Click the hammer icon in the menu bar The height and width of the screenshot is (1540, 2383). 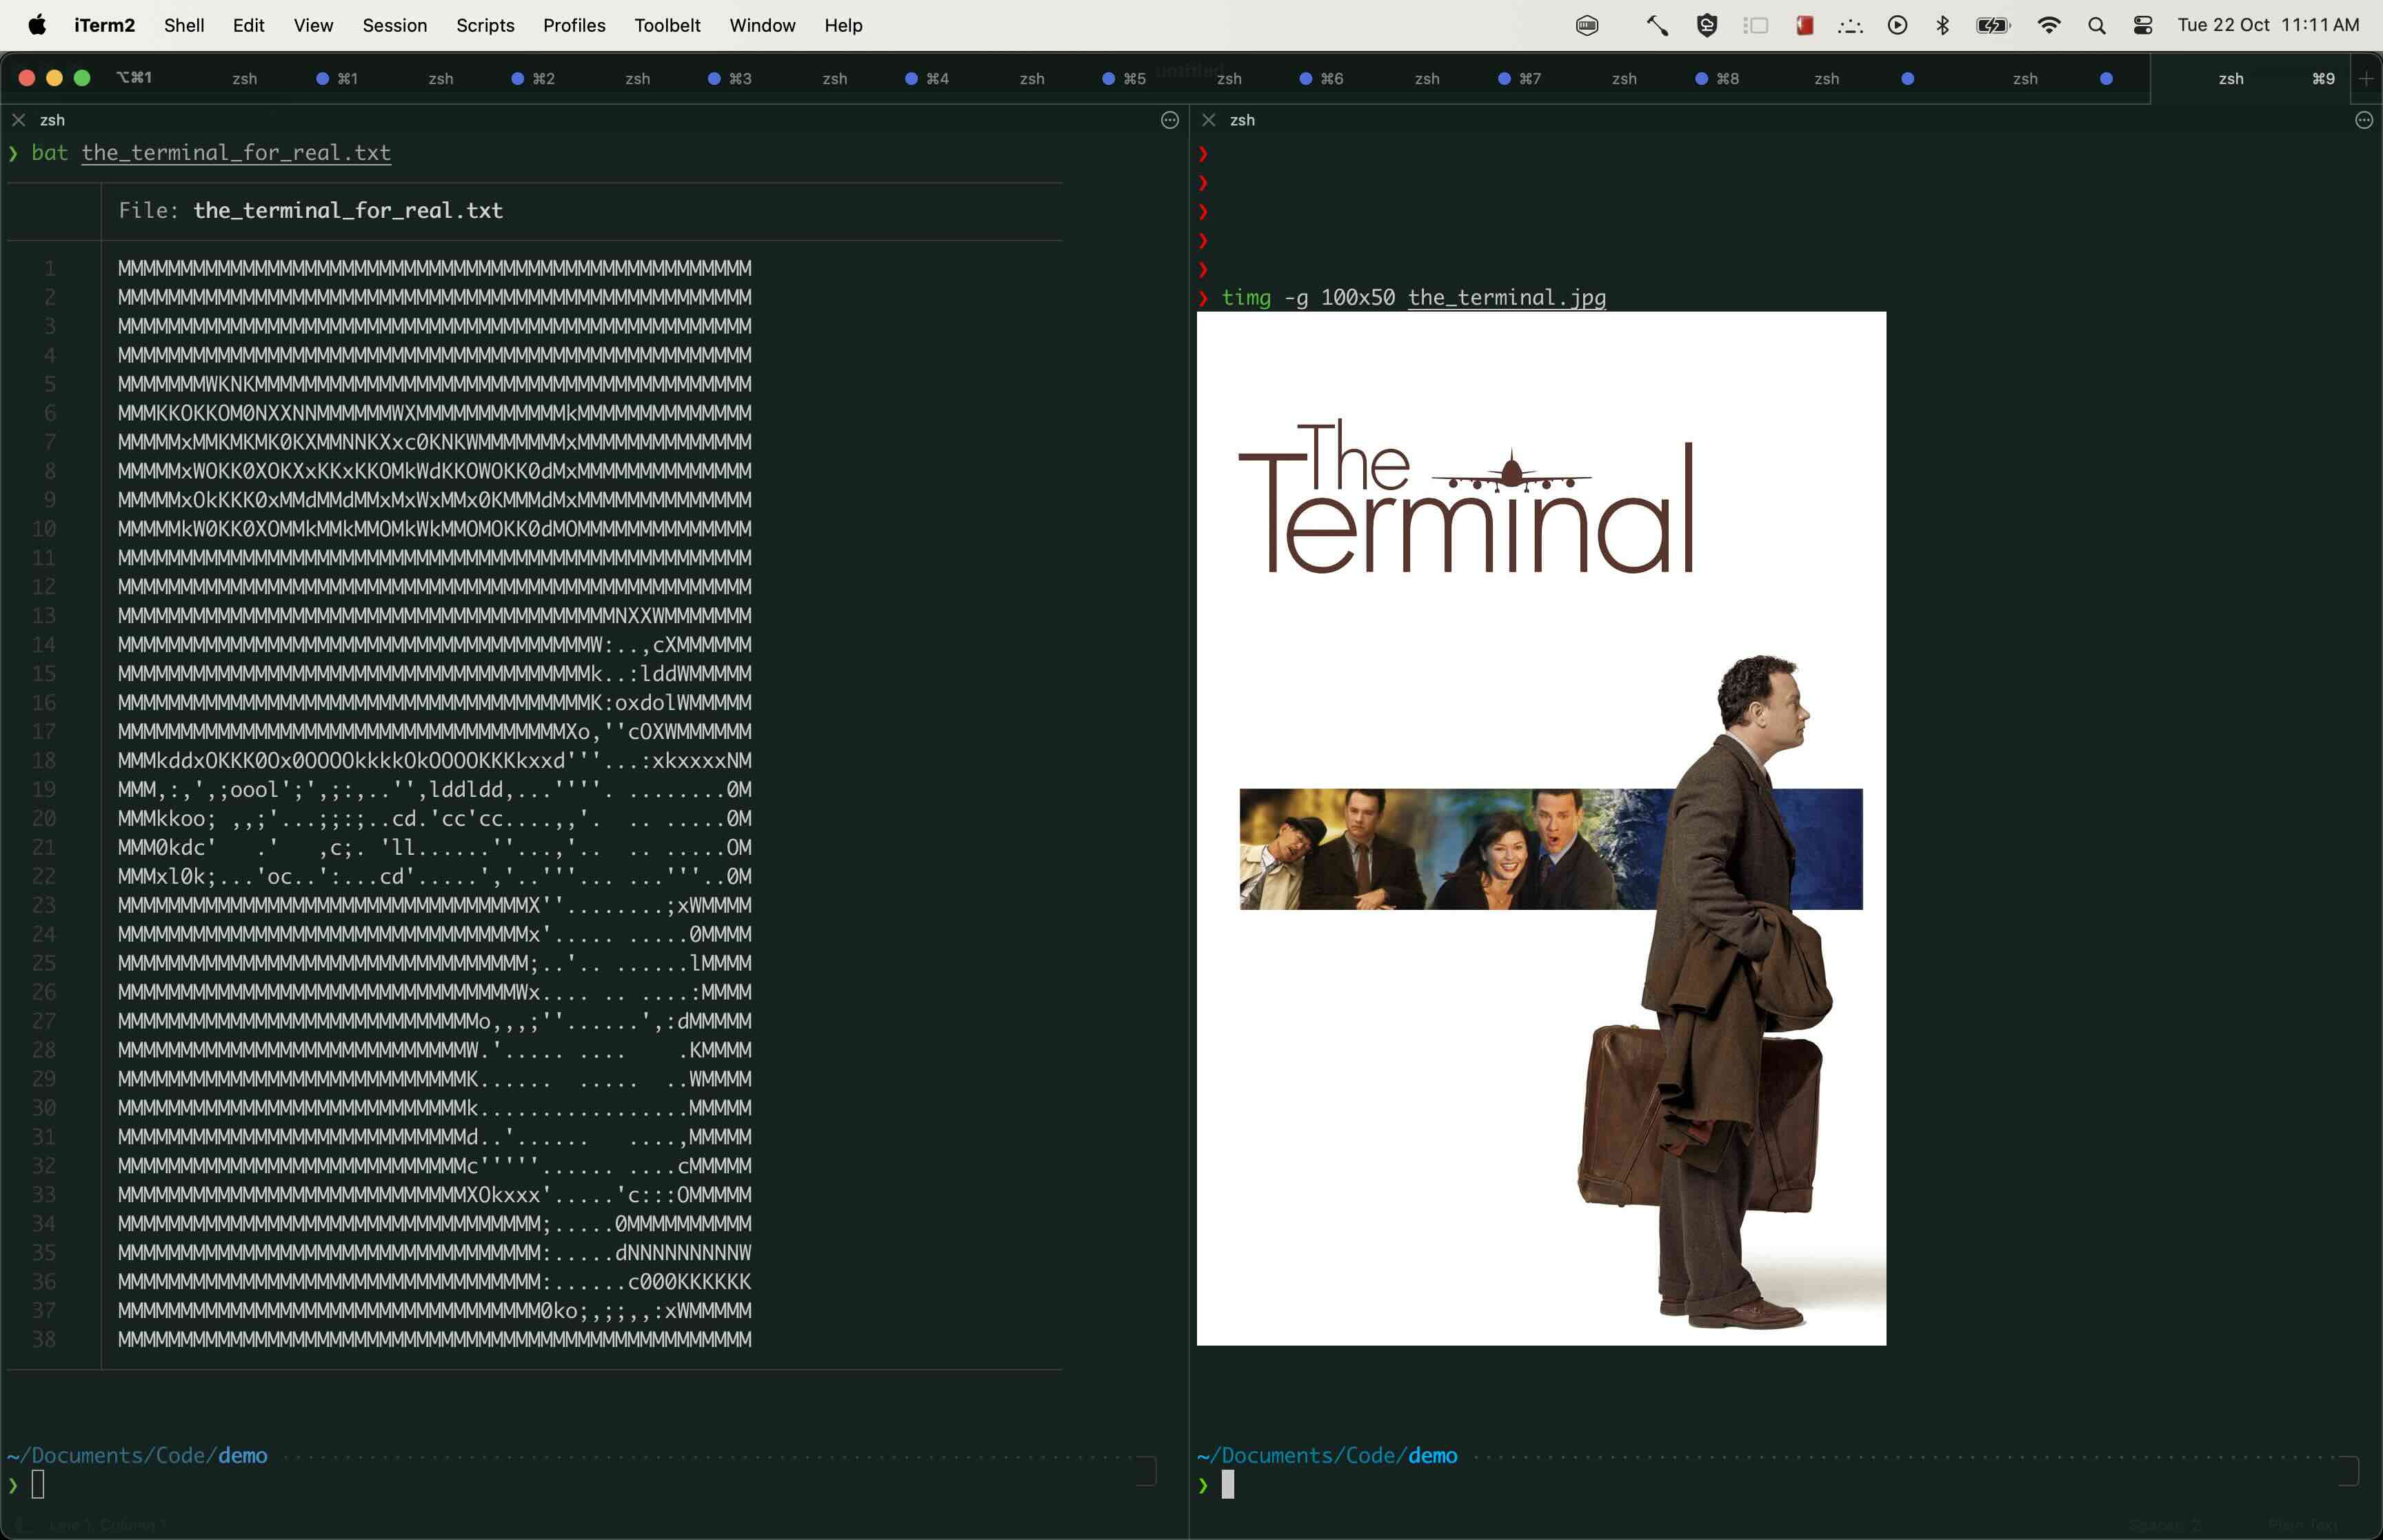click(1657, 25)
